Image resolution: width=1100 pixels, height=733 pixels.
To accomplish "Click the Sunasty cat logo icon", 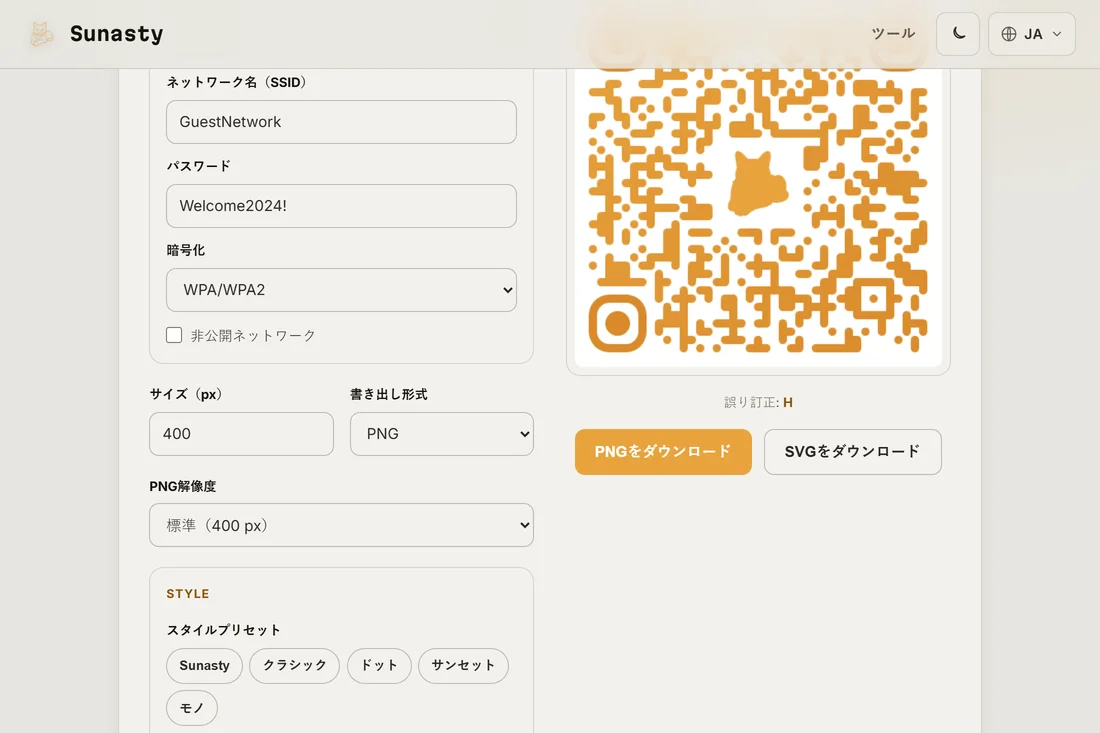I will click(x=41, y=34).
